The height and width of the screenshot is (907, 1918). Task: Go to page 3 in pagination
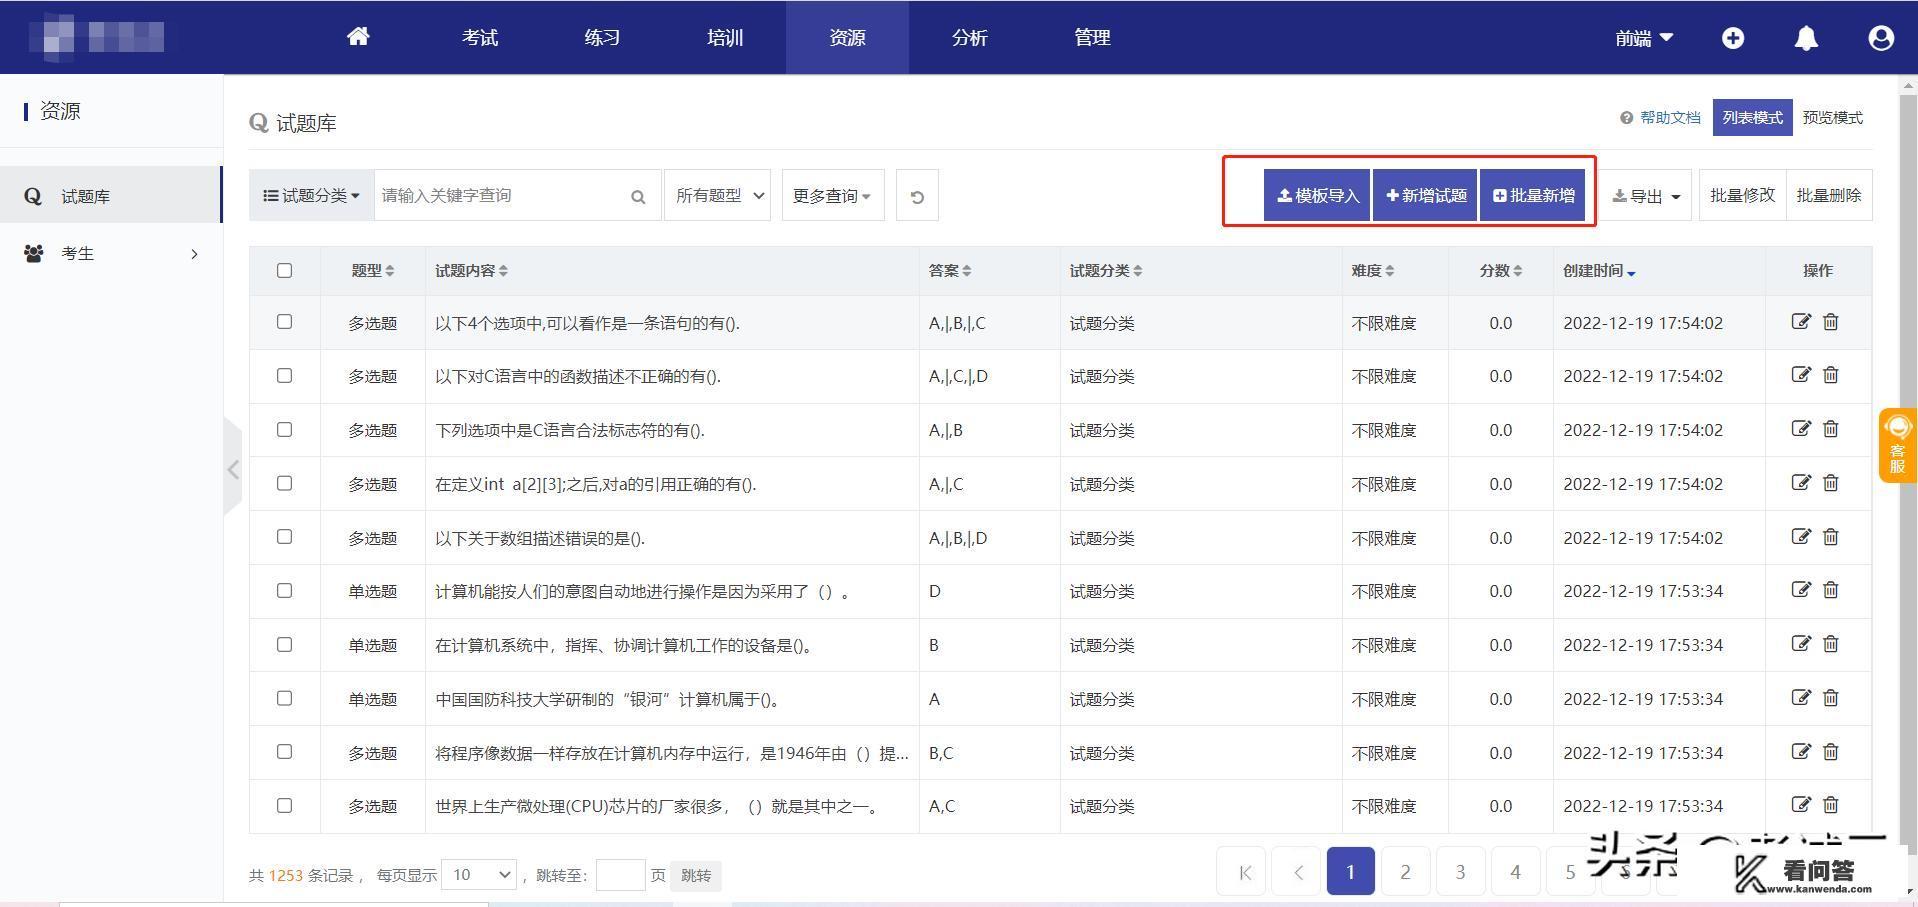coord(1459,871)
